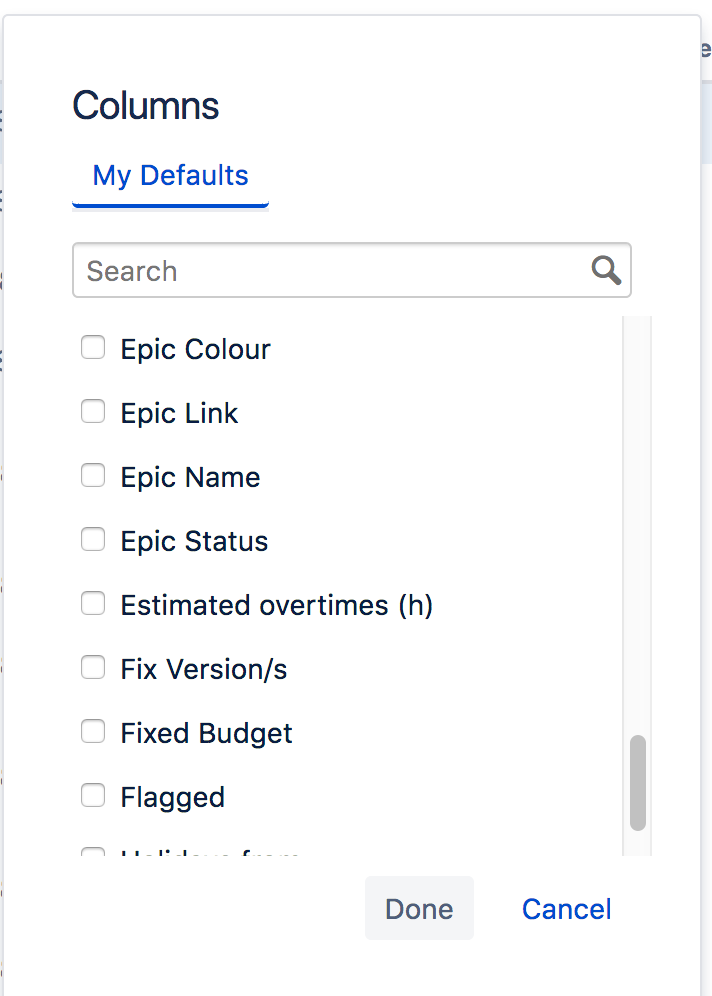This screenshot has height=996, width=712.
Task: Click the Done button
Action: click(419, 908)
